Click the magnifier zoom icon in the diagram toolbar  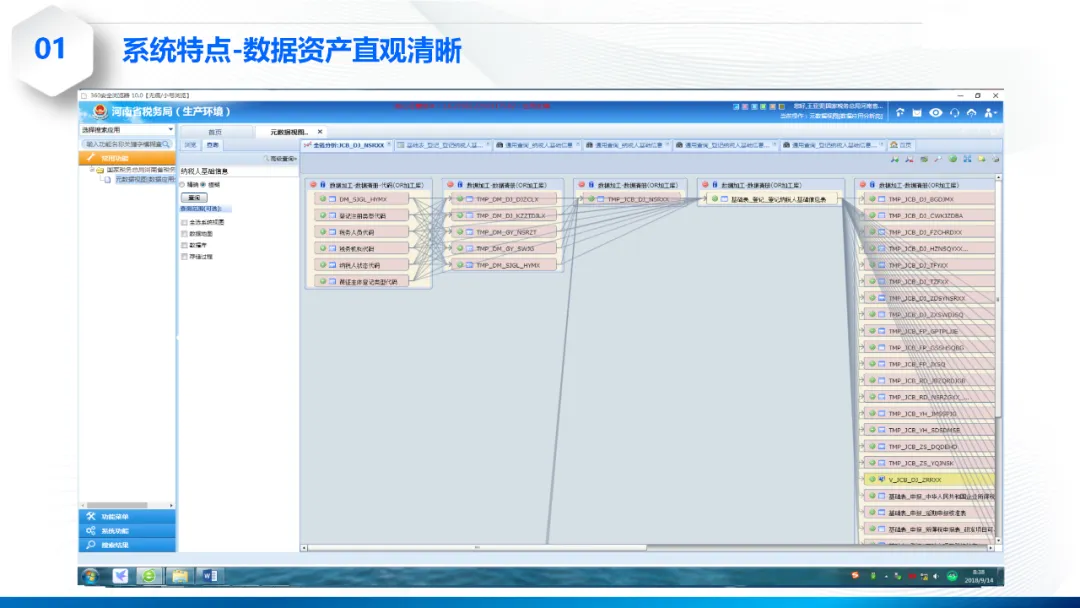coord(938,159)
